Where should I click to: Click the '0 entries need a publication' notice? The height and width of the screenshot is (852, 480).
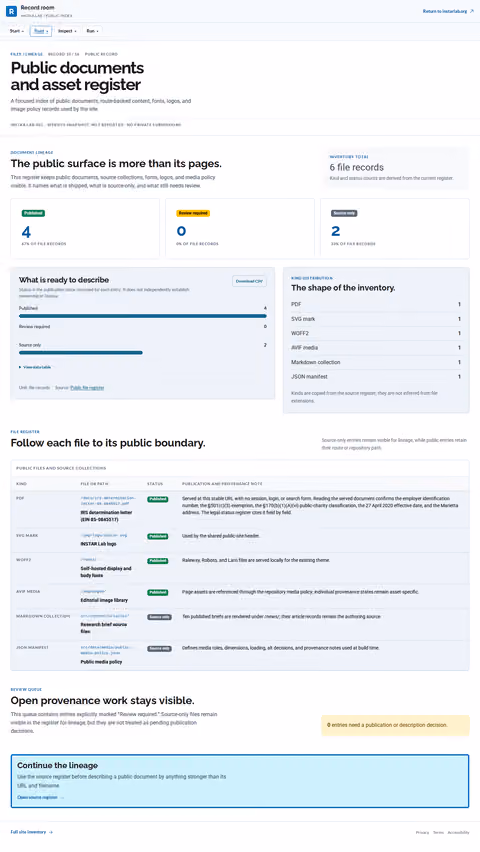(395, 725)
